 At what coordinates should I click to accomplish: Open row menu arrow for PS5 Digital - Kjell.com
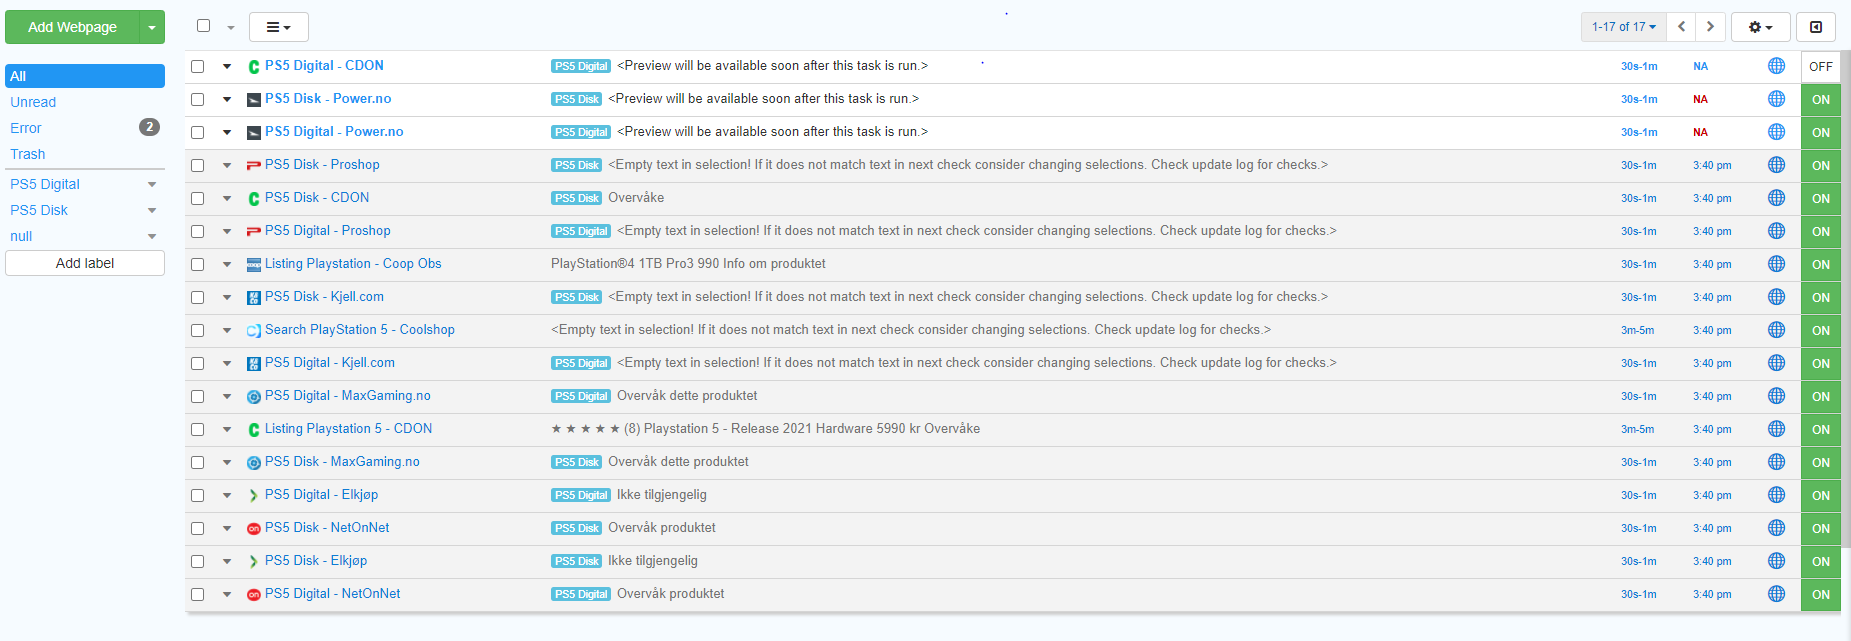click(x=227, y=363)
